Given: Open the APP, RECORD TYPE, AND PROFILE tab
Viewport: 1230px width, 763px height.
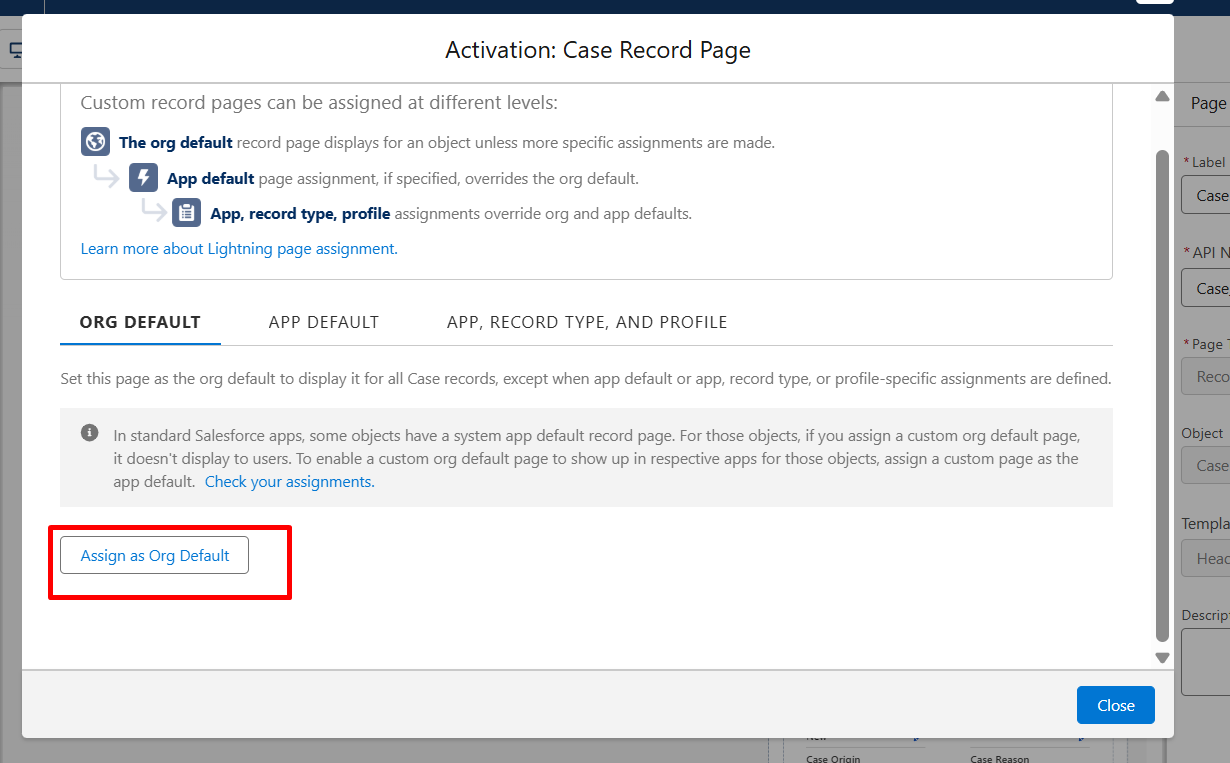Looking at the screenshot, I should coord(587,322).
